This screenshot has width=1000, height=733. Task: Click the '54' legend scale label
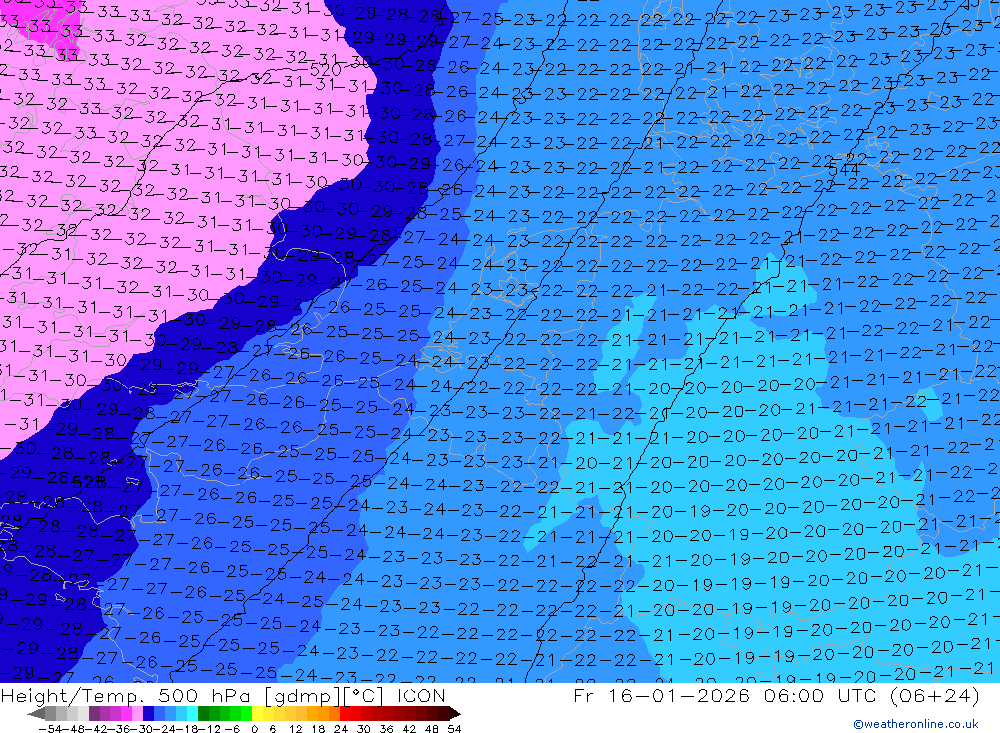[454, 729]
